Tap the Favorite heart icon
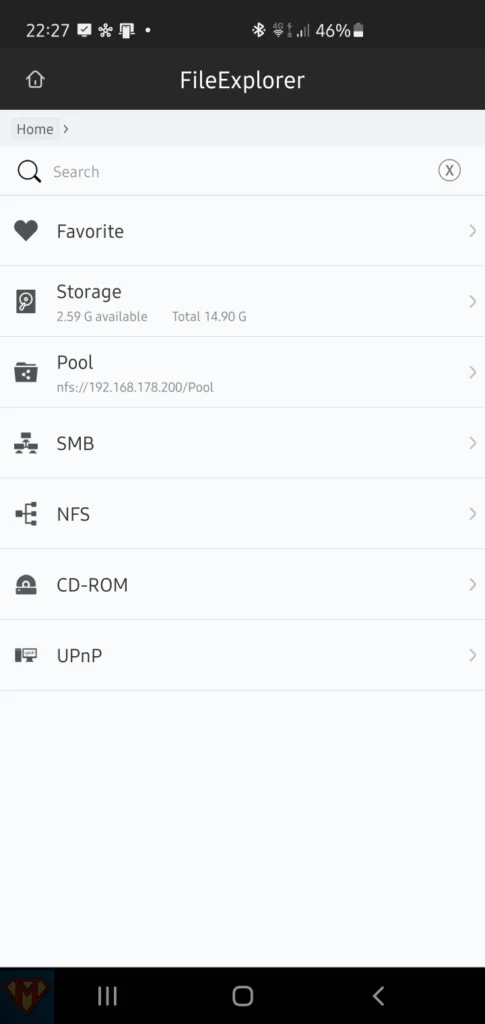This screenshot has width=485, height=1024. (x=26, y=231)
